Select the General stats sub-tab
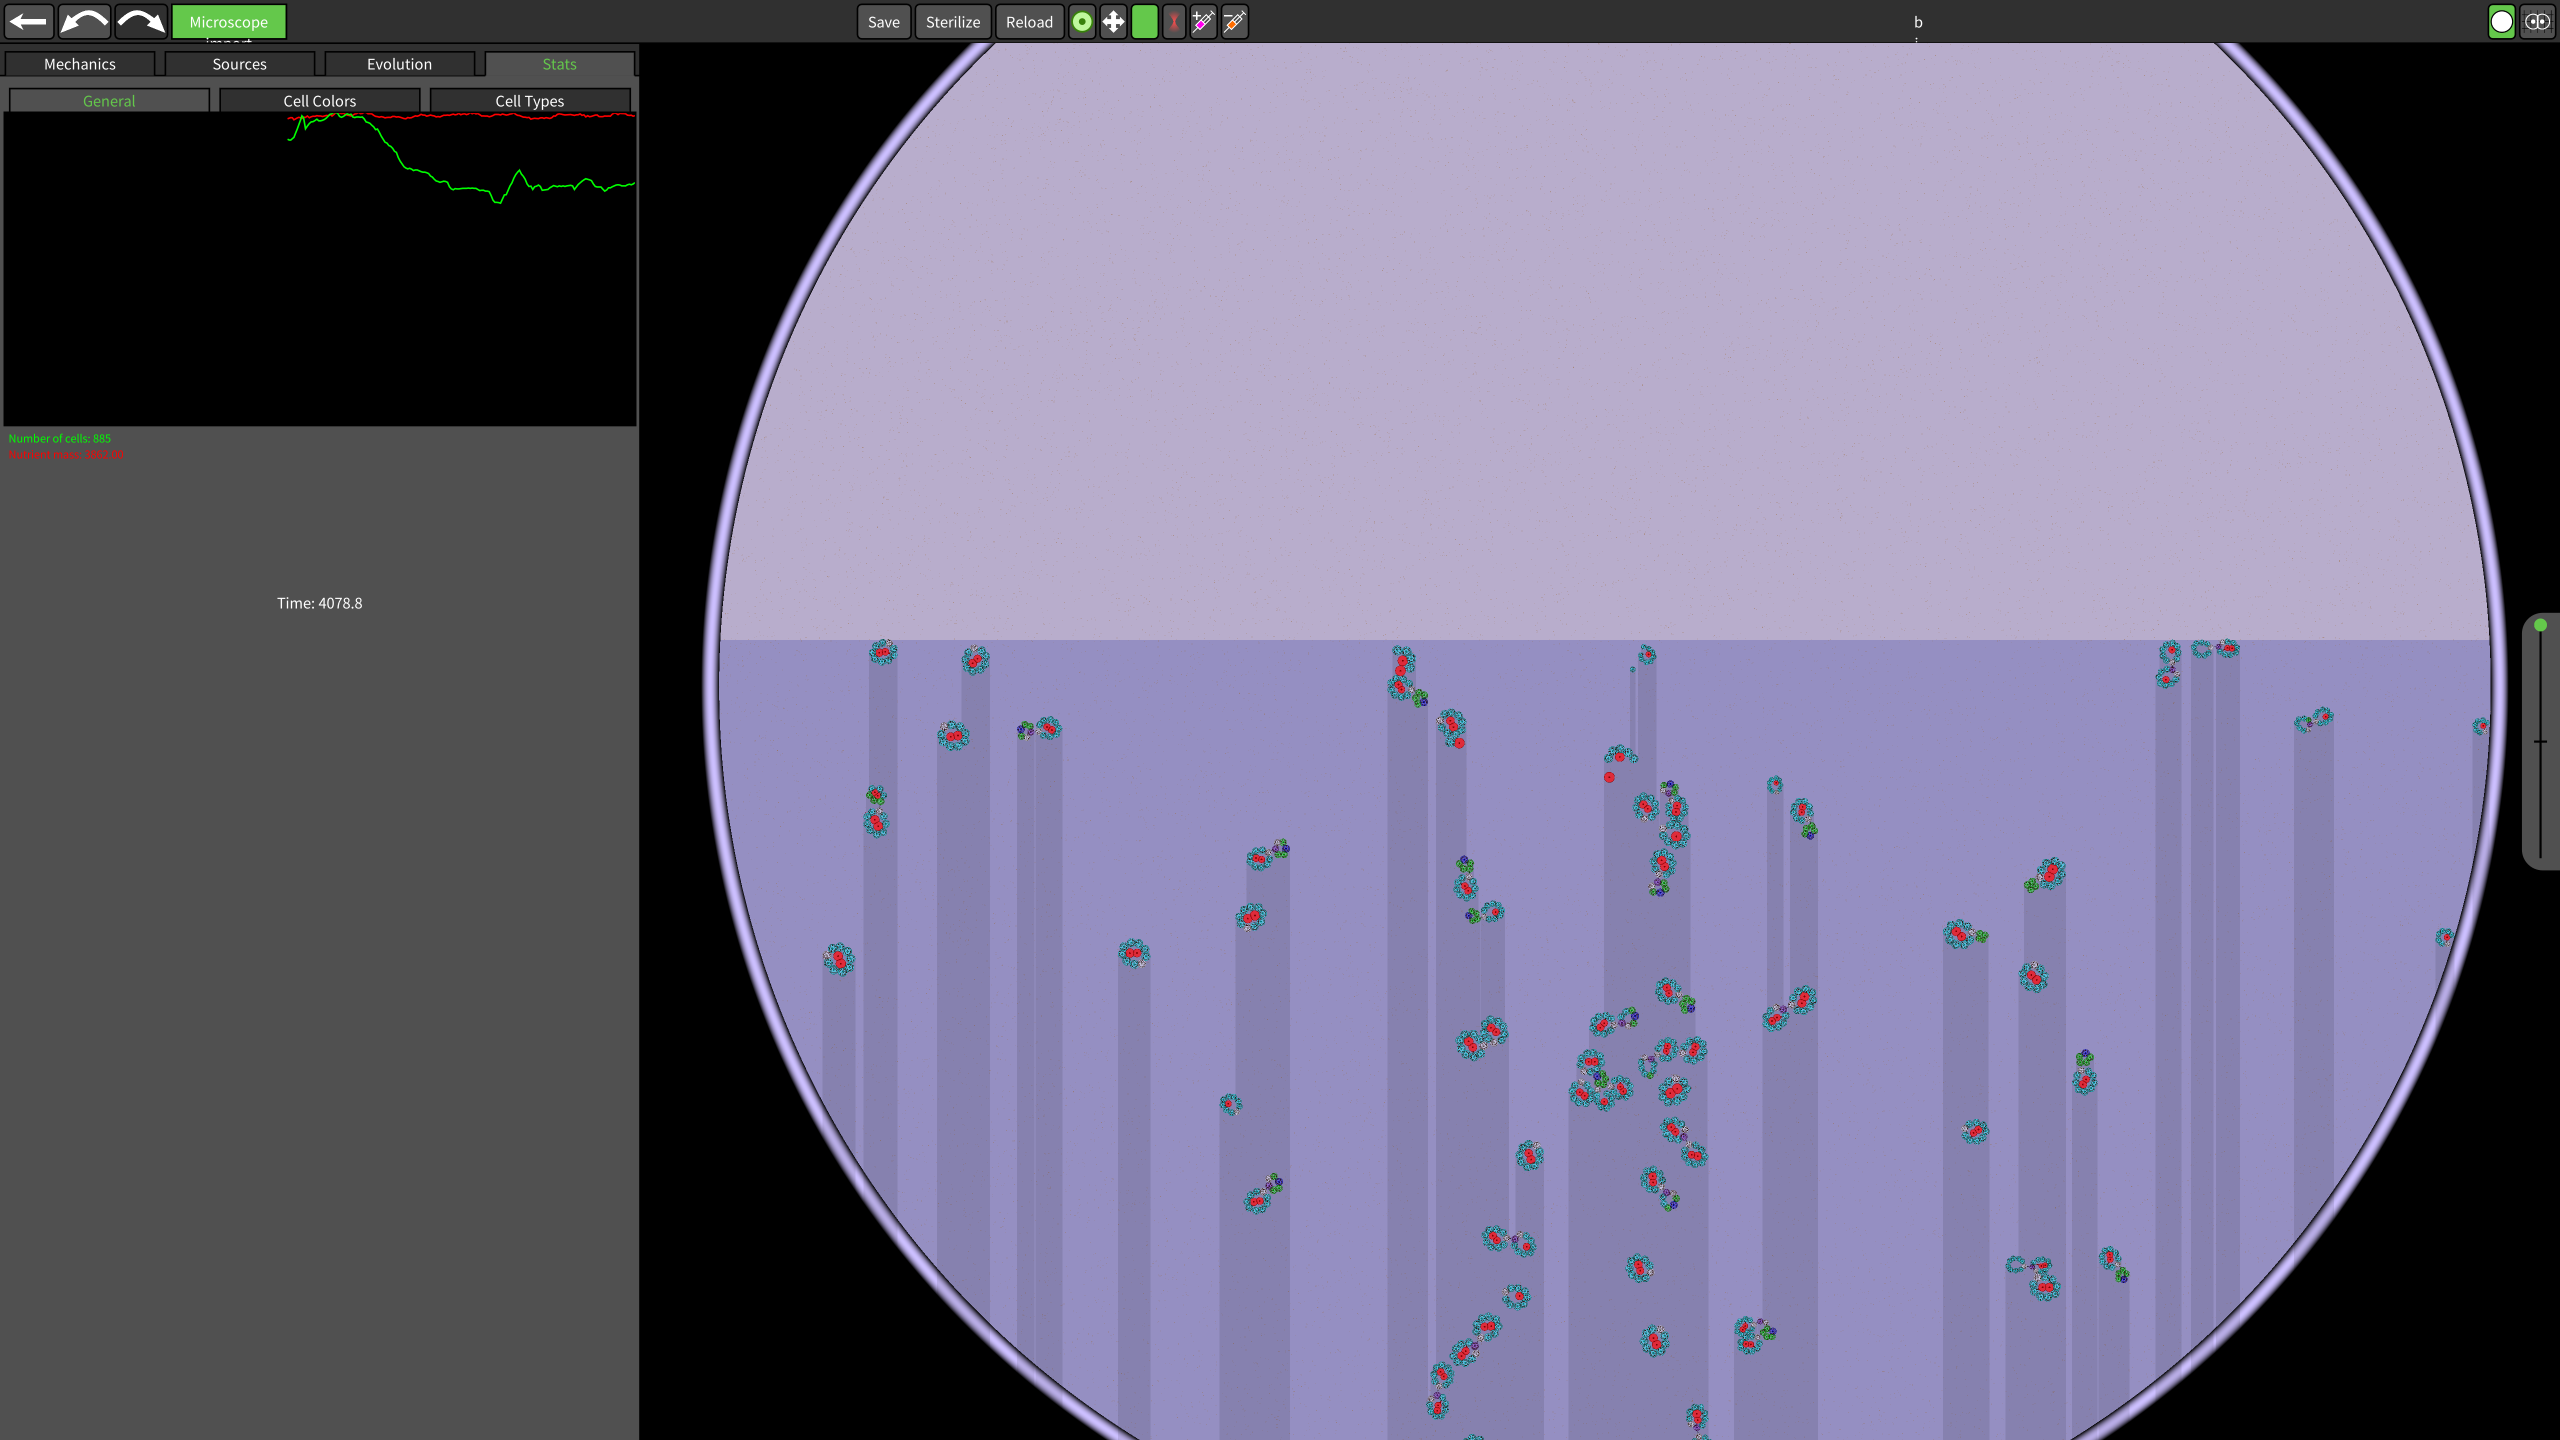The height and width of the screenshot is (1440, 2560). 109,101
